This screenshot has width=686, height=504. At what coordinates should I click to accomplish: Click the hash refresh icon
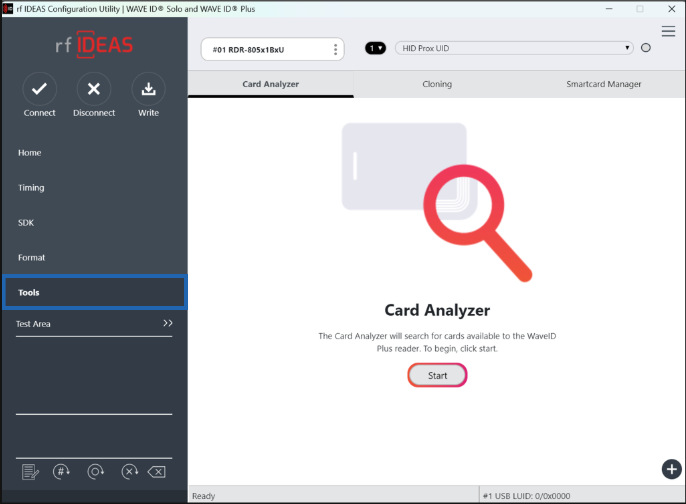pos(61,472)
